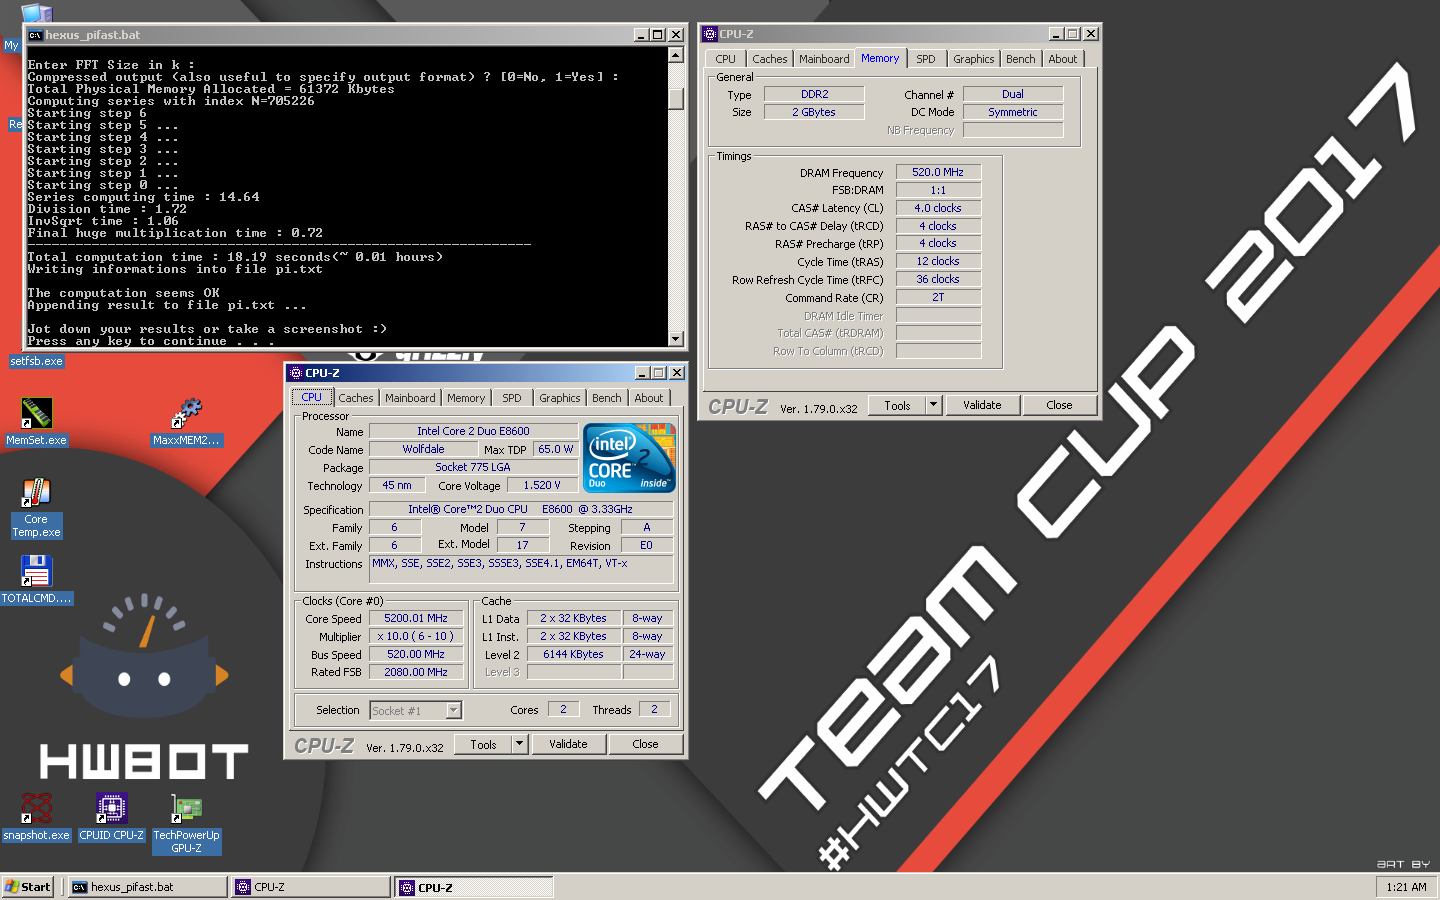Open TOTALCMD floppy disk icon
The image size is (1440, 900).
click(x=37, y=571)
